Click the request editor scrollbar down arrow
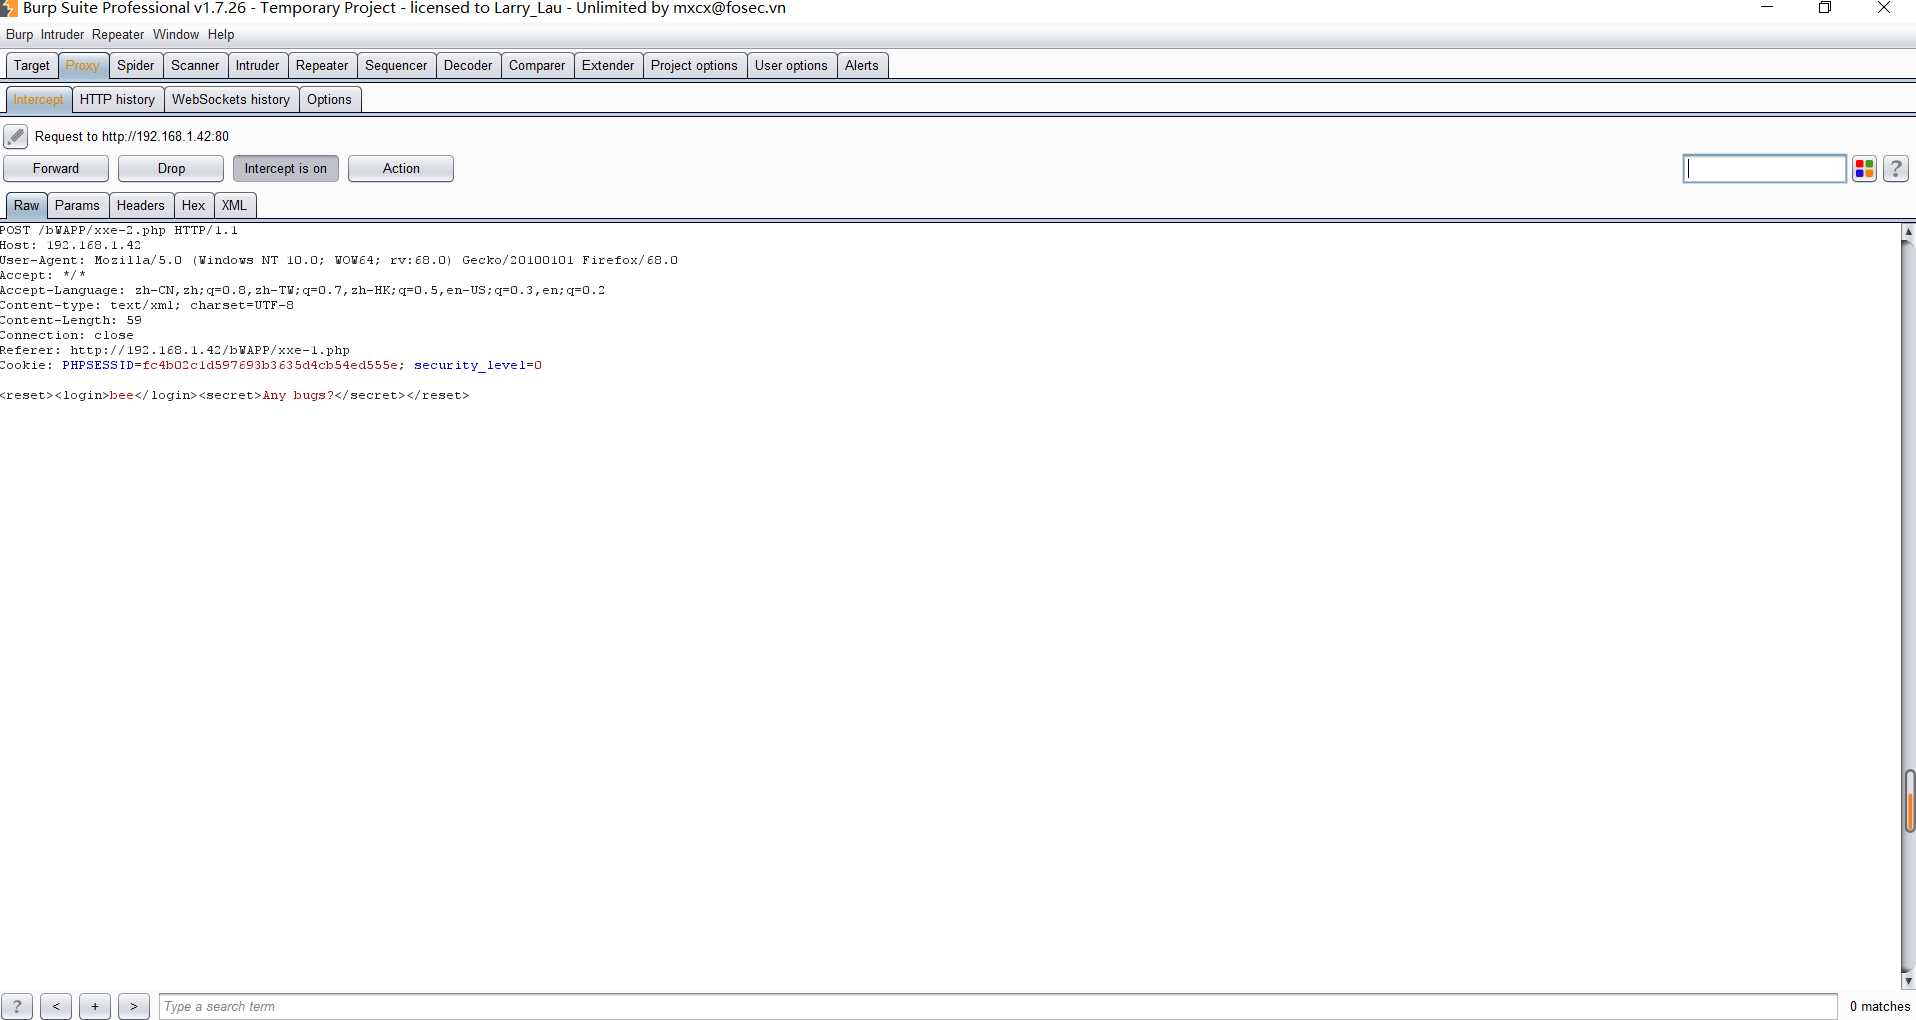The width and height of the screenshot is (1916, 1020). (x=1907, y=981)
